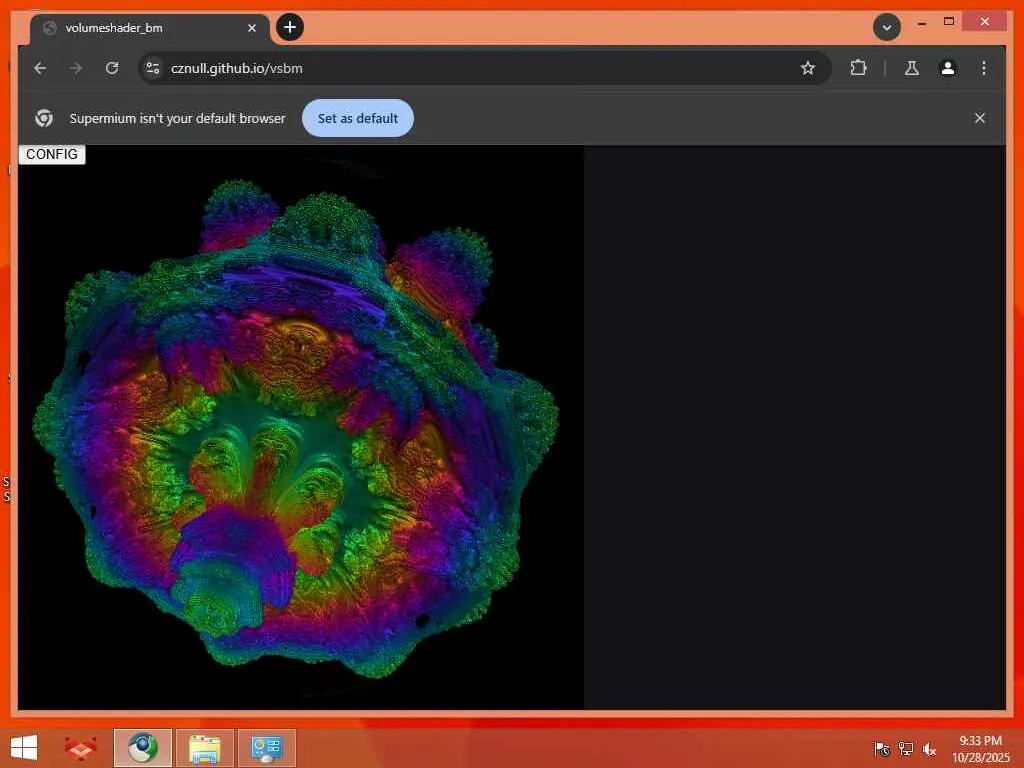Open Chrome Labs flask icon
Screen dimensions: 1024x768
click(912, 68)
